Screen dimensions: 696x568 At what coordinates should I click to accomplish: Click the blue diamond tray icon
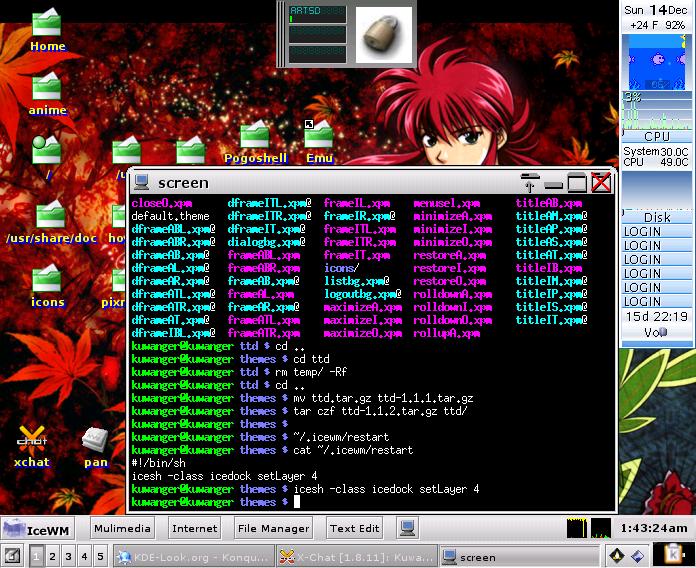click(x=638, y=556)
